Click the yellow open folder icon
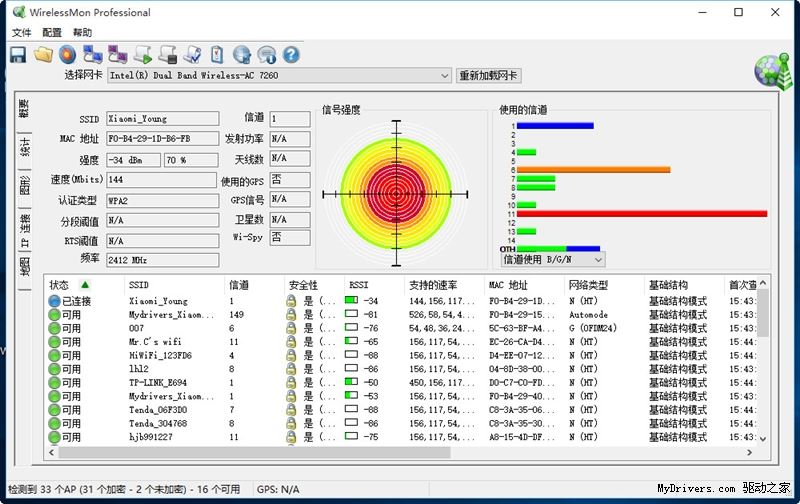Image resolution: width=800 pixels, height=504 pixels. 43,55
